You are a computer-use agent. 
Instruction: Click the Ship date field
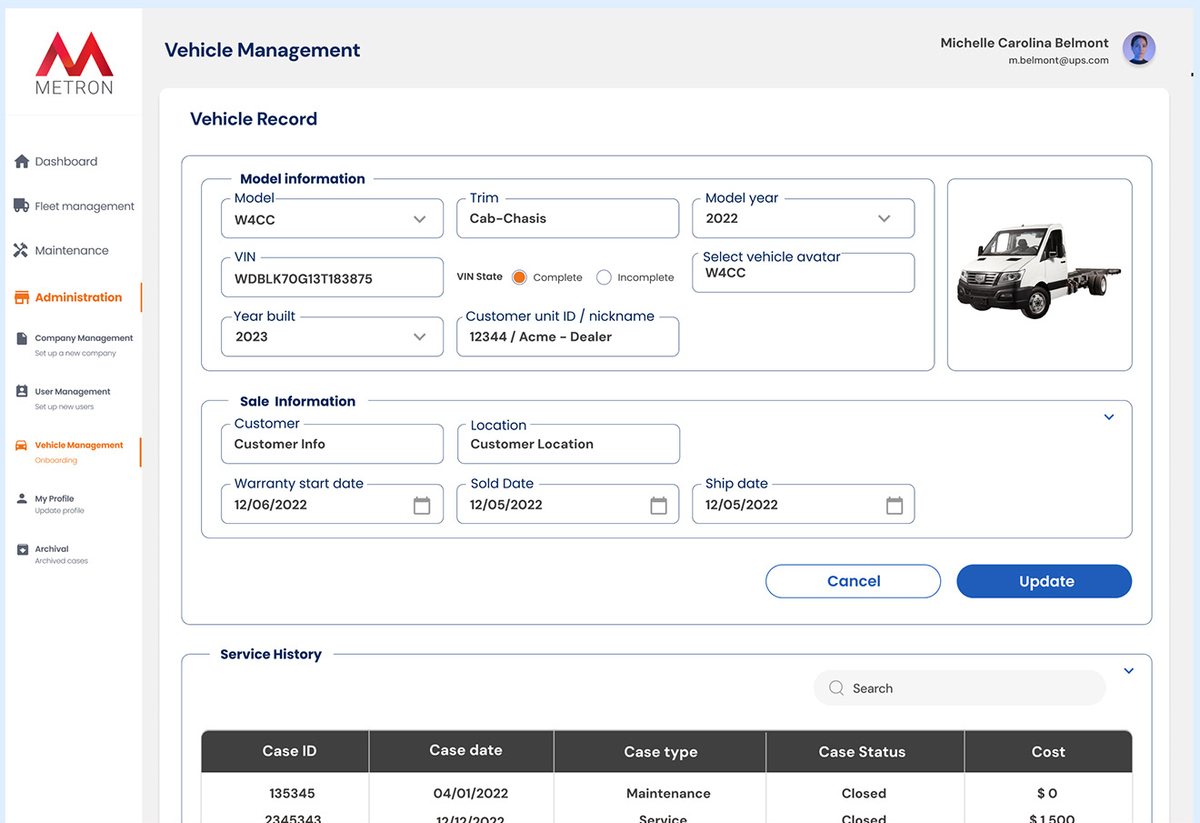[x=803, y=505]
